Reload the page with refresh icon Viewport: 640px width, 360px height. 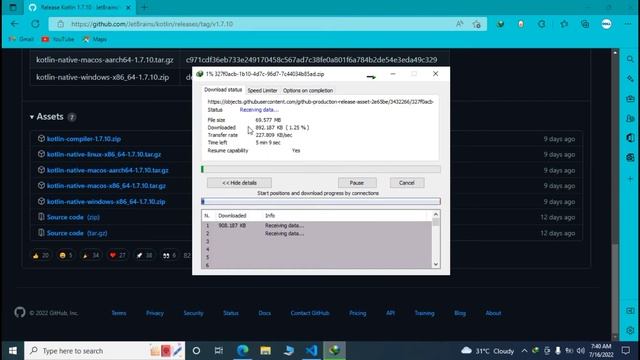tap(36, 24)
